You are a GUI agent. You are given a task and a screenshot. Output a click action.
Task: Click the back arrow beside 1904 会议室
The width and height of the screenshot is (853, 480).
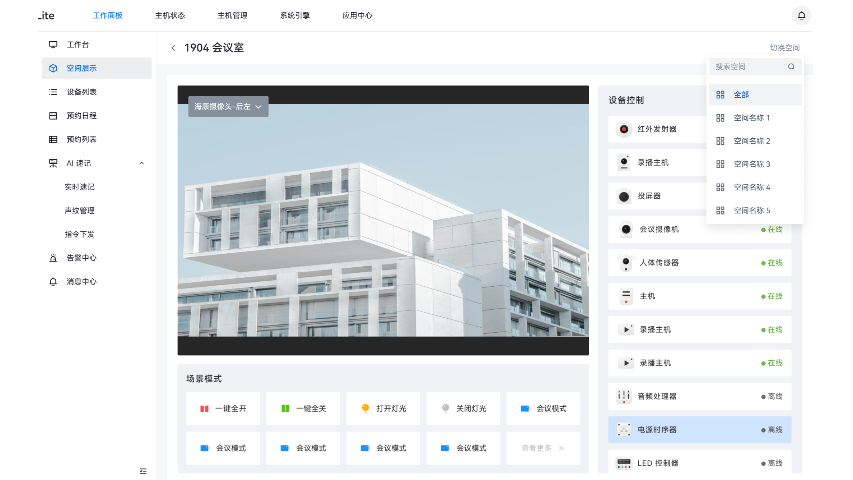point(174,48)
